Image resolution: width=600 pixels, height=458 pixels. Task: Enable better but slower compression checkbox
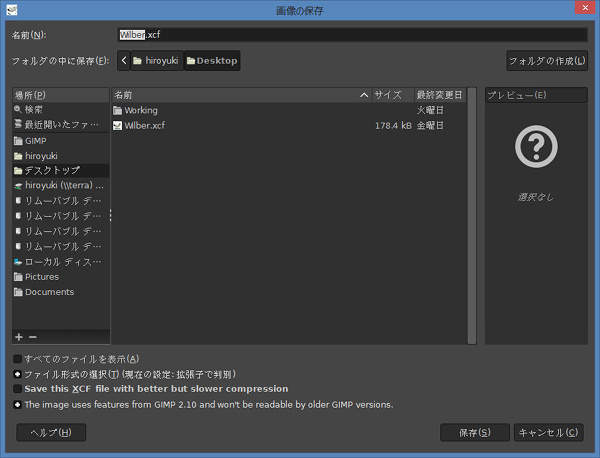click(x=17, y=389)
